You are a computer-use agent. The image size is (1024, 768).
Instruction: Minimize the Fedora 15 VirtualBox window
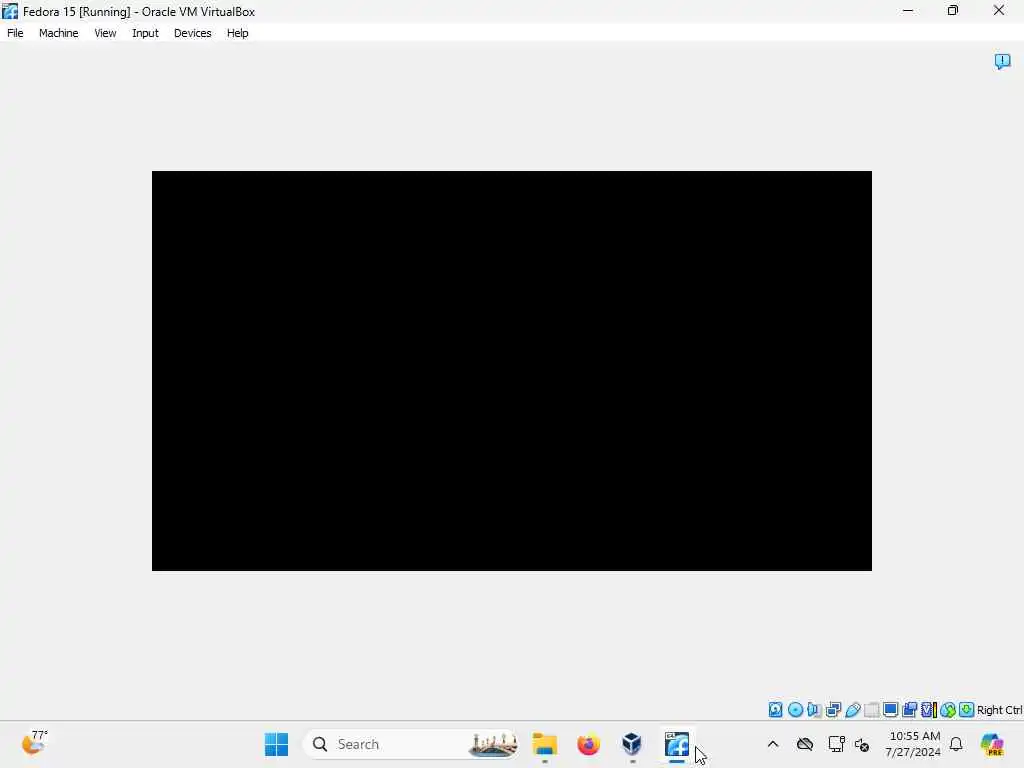(x=908, y=10)
